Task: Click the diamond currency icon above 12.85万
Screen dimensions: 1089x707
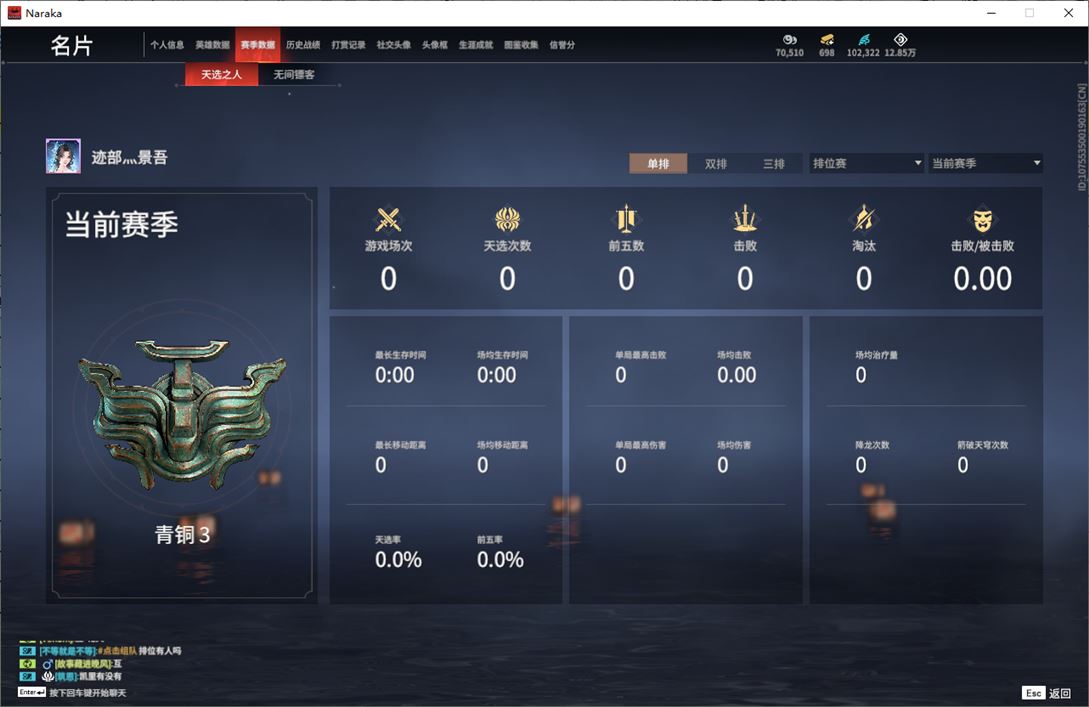Action: pyautogui.click(x=900, y=40)
